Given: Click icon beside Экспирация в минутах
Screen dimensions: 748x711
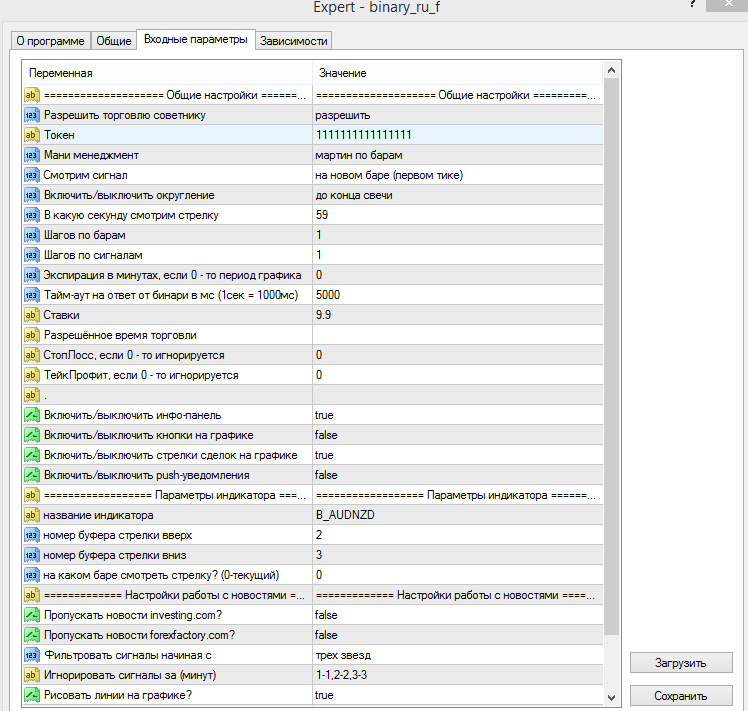Looking at the screenshot, I should [31, 275].
